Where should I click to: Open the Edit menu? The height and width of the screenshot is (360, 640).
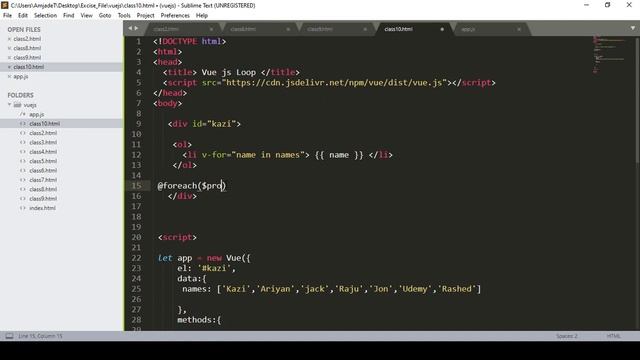(x=23, y=16)
